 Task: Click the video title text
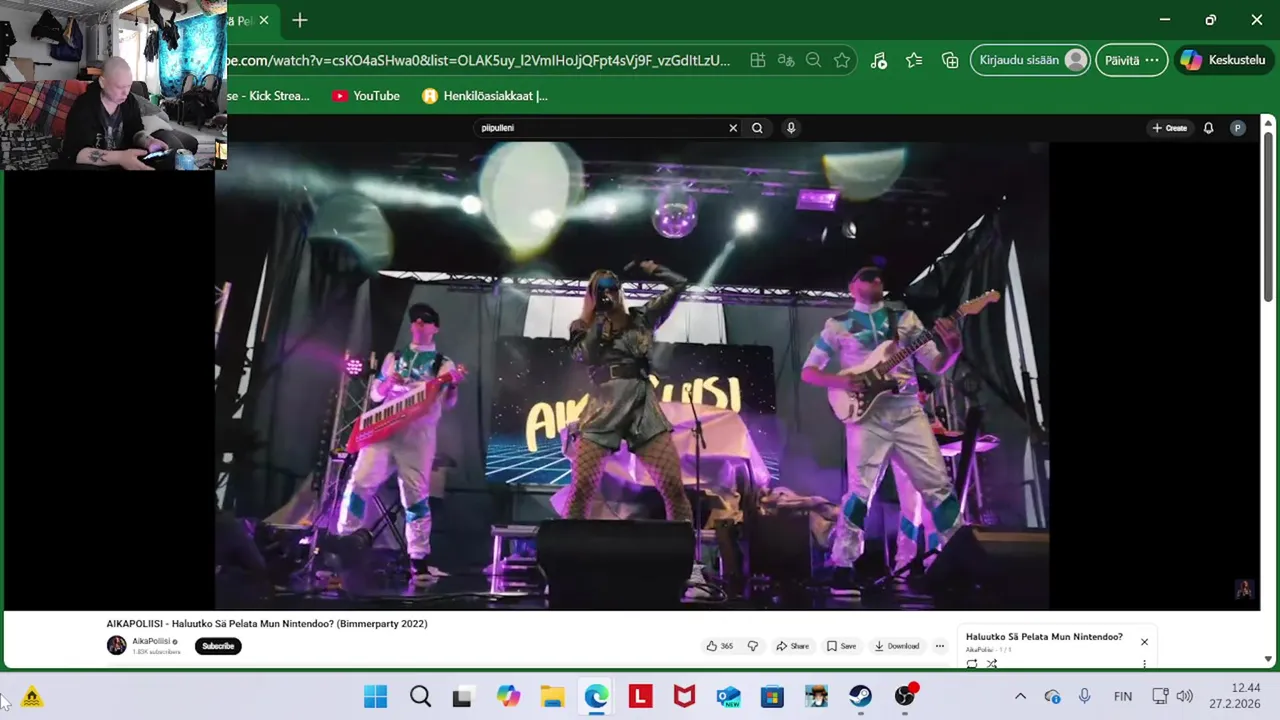pyautogui.click(x=267, y=623)
